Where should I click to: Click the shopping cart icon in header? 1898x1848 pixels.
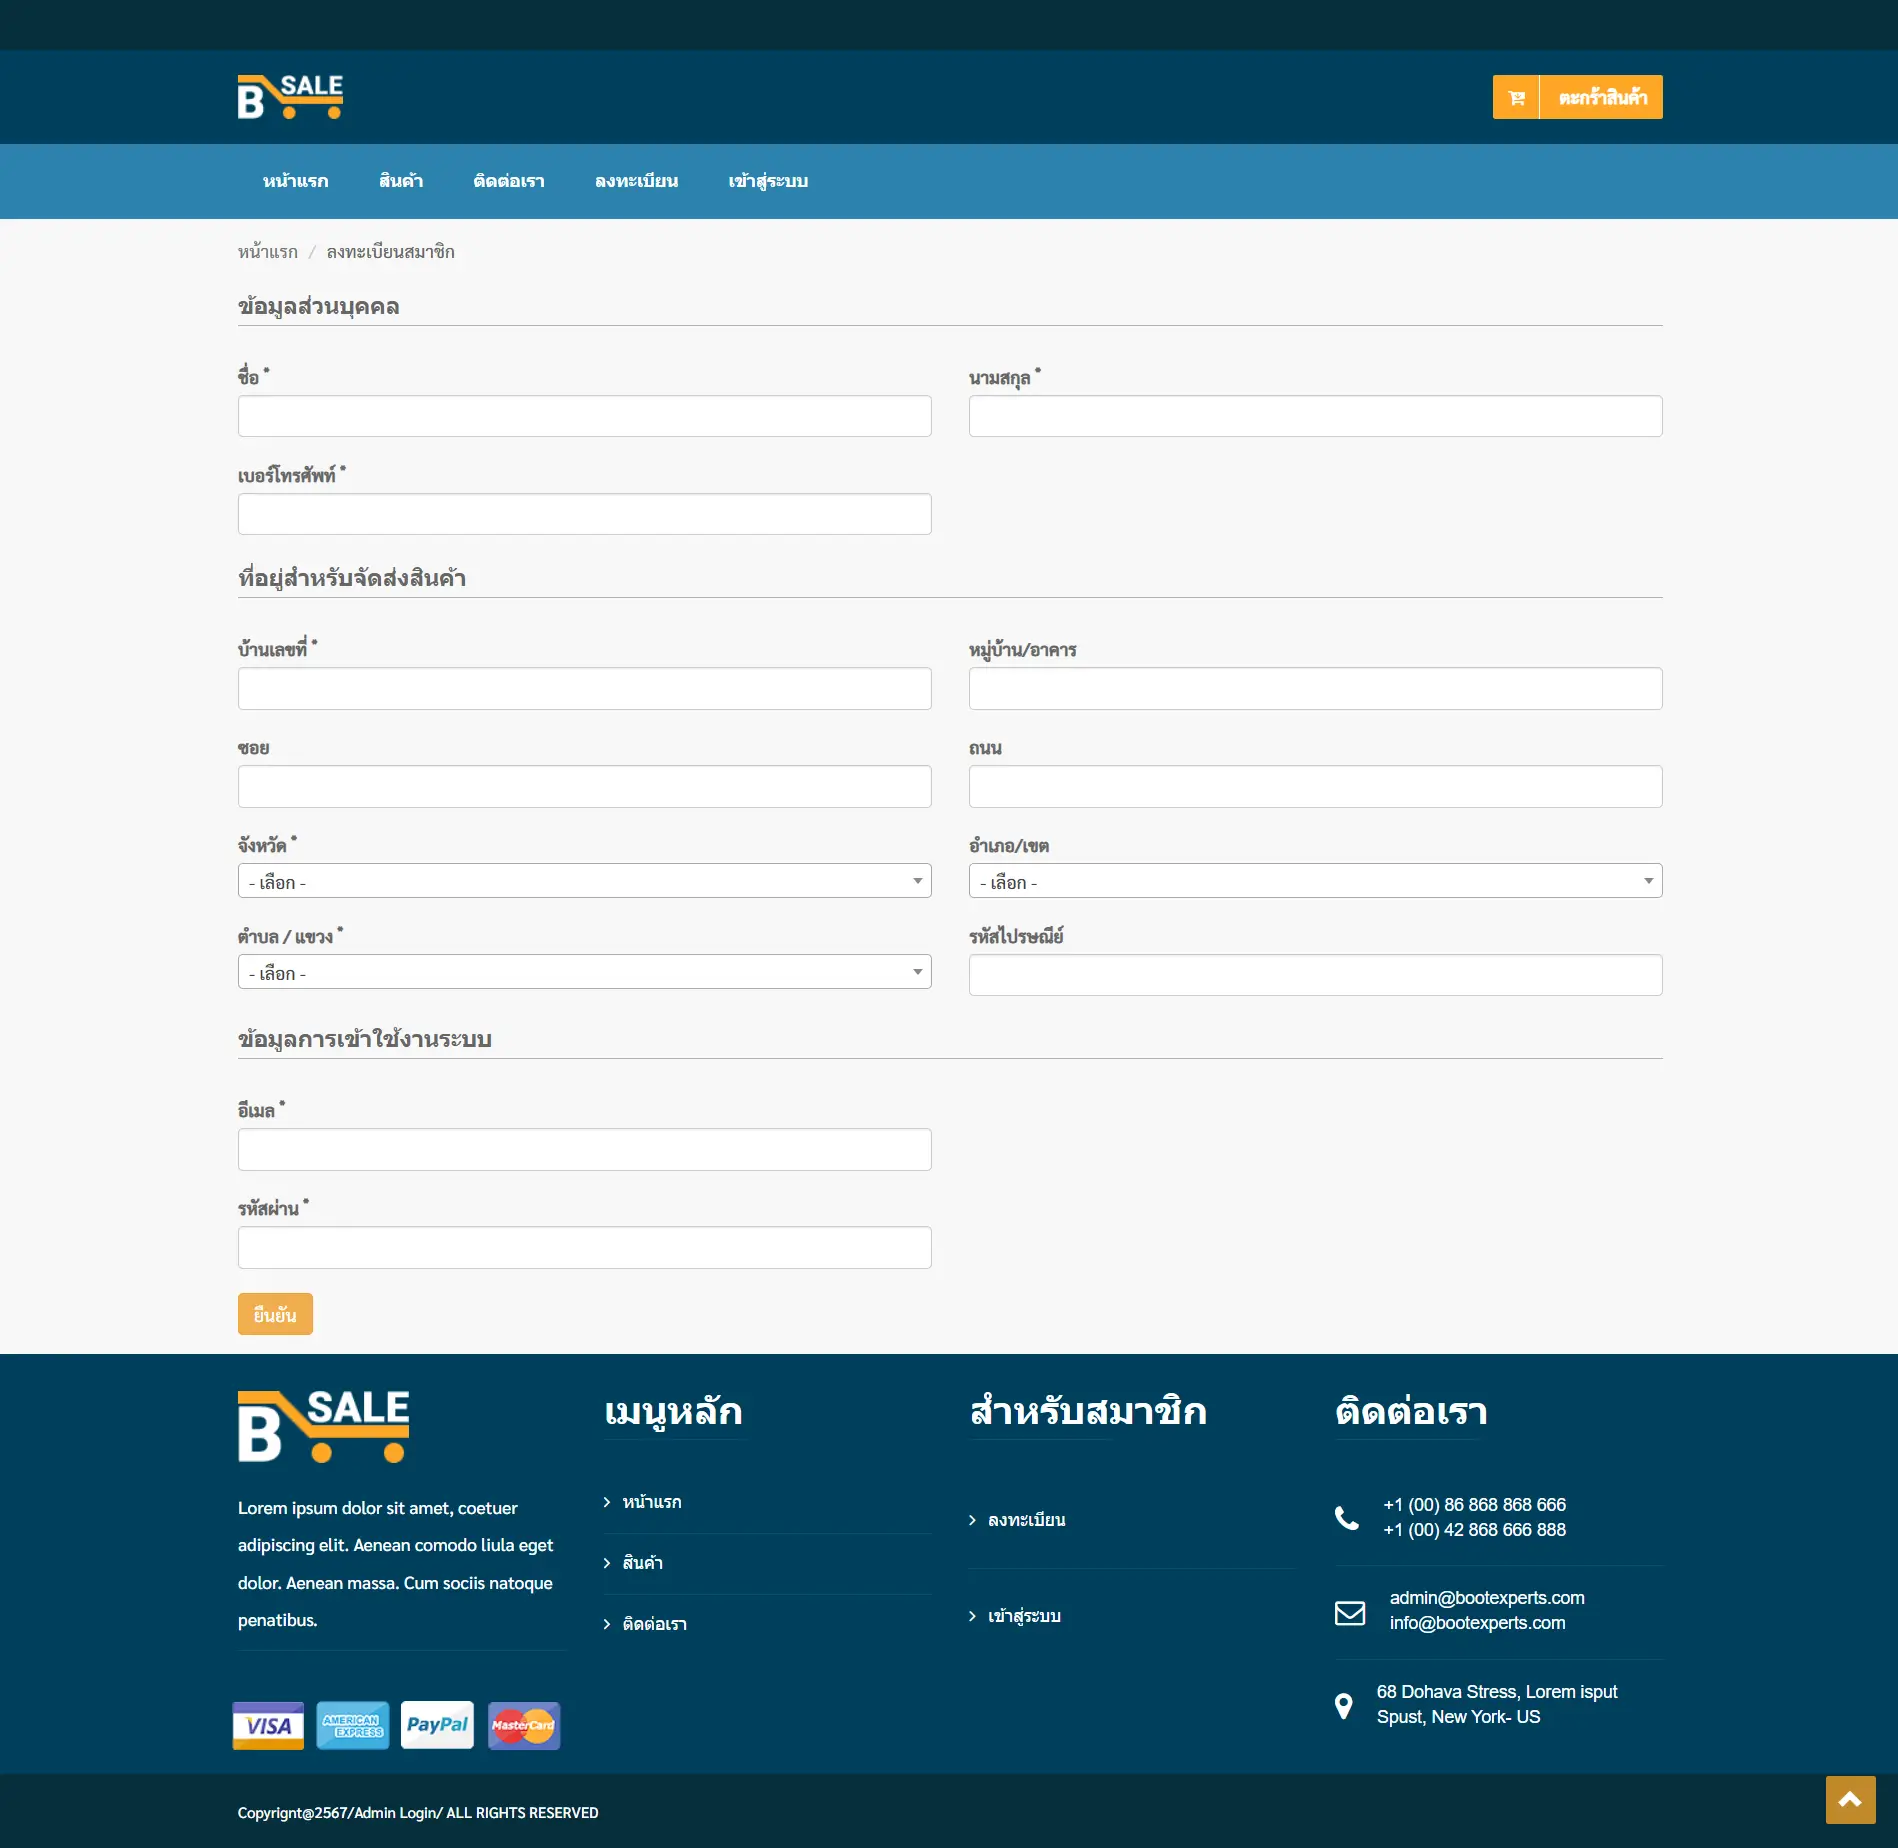1516,96
